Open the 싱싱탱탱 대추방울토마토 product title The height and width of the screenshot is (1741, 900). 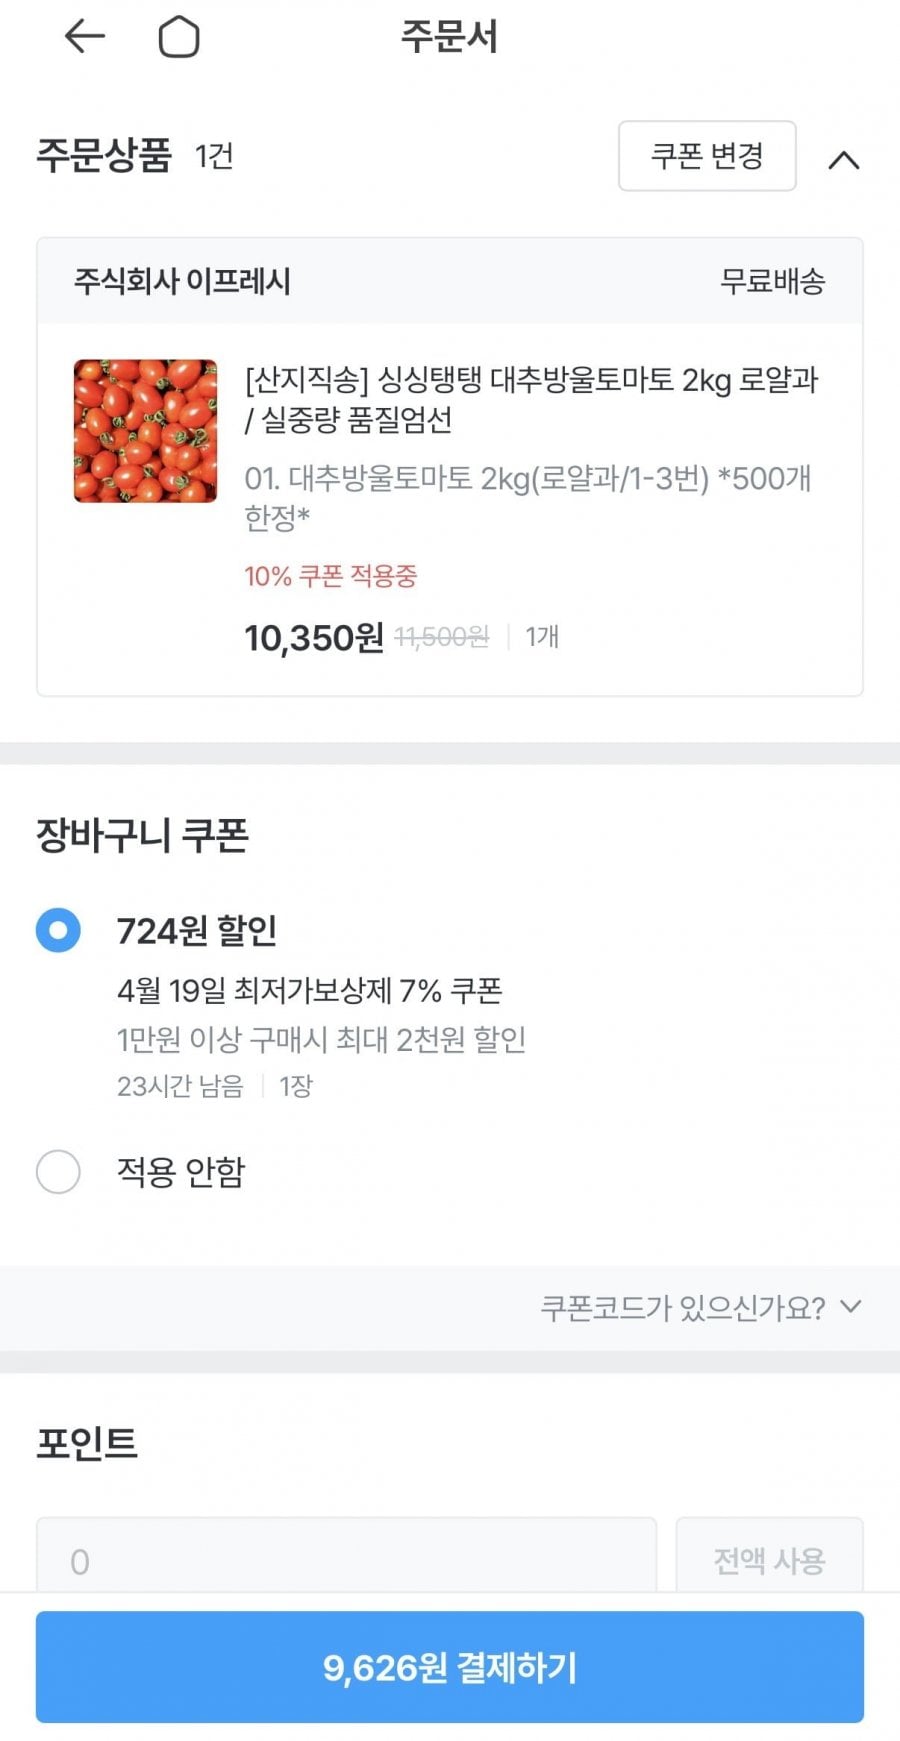531,399
